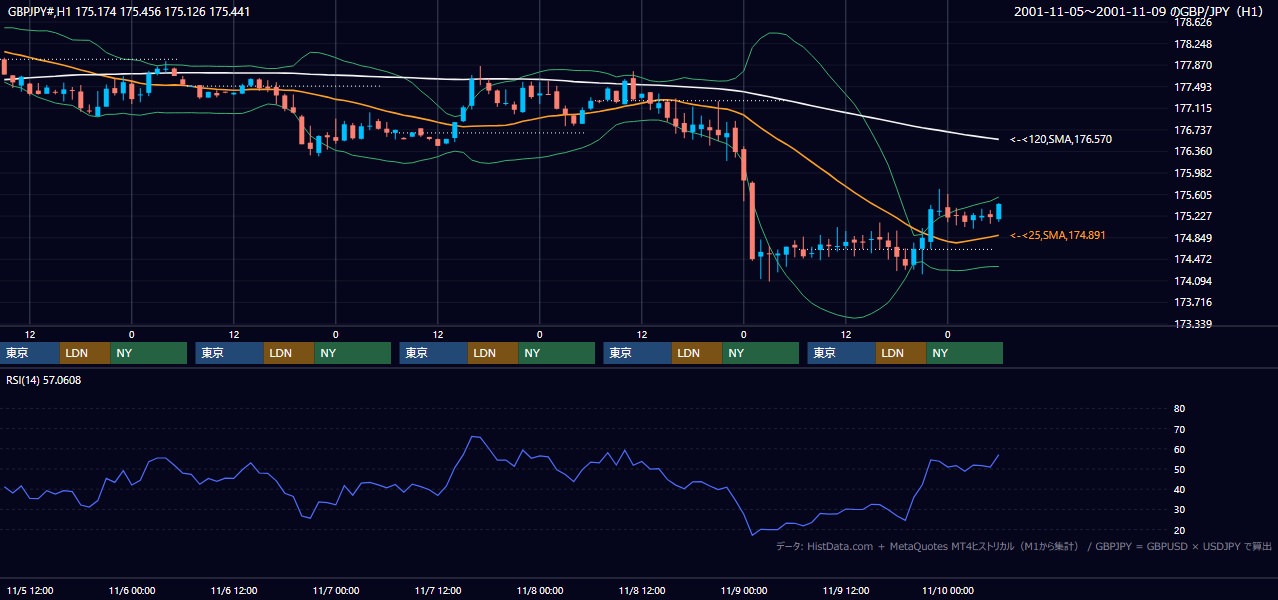Screen dimensions: 1278x600
Task: Click price axis value 173.716
Action: 1192,302
